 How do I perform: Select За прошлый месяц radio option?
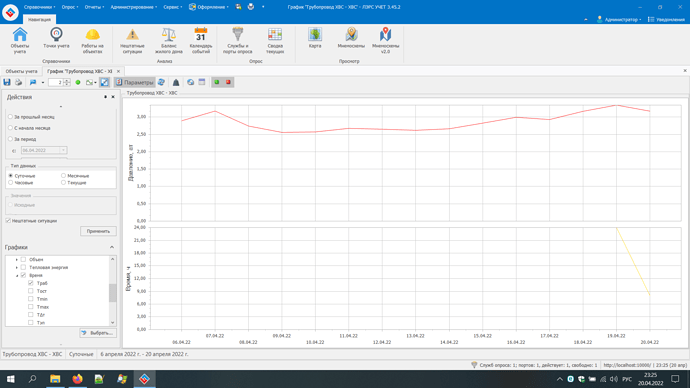10,117
